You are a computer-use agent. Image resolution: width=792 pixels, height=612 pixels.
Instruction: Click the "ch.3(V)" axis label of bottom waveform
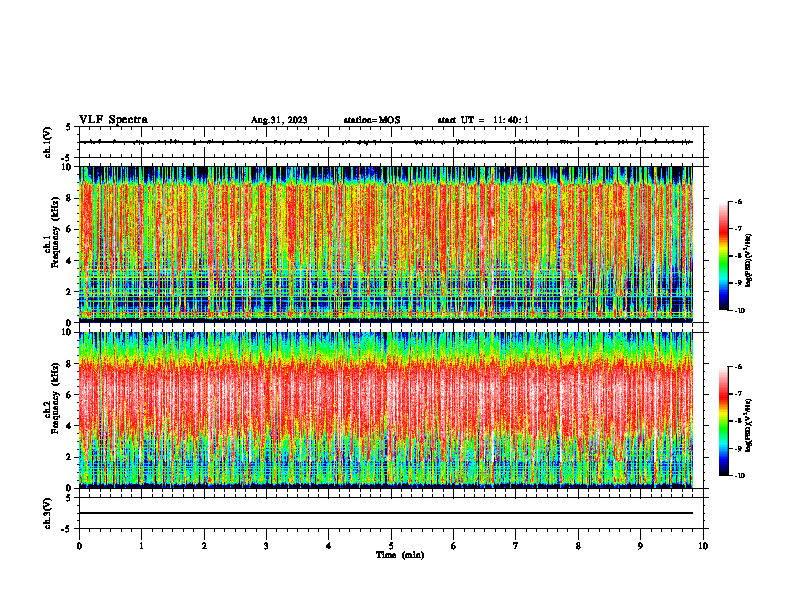48,513
